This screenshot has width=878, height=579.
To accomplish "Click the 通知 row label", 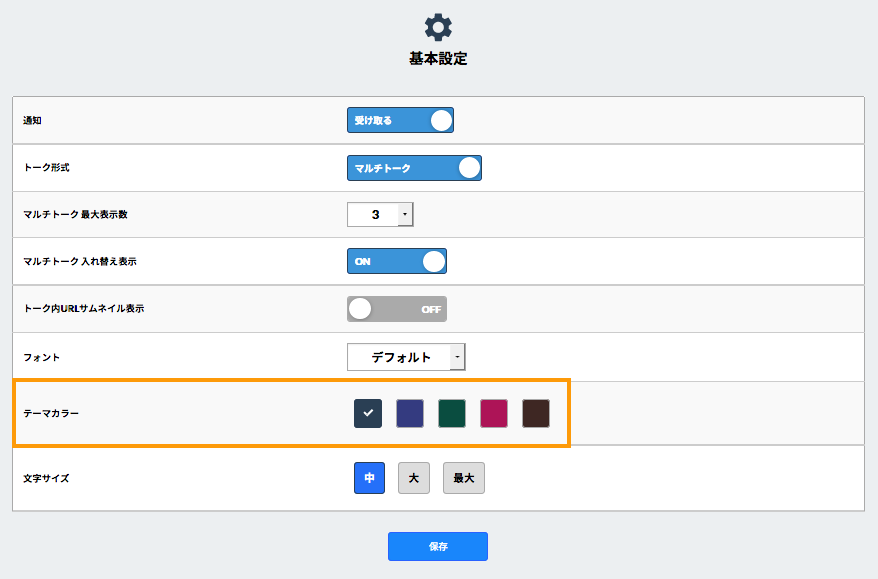I will [33, 120].
